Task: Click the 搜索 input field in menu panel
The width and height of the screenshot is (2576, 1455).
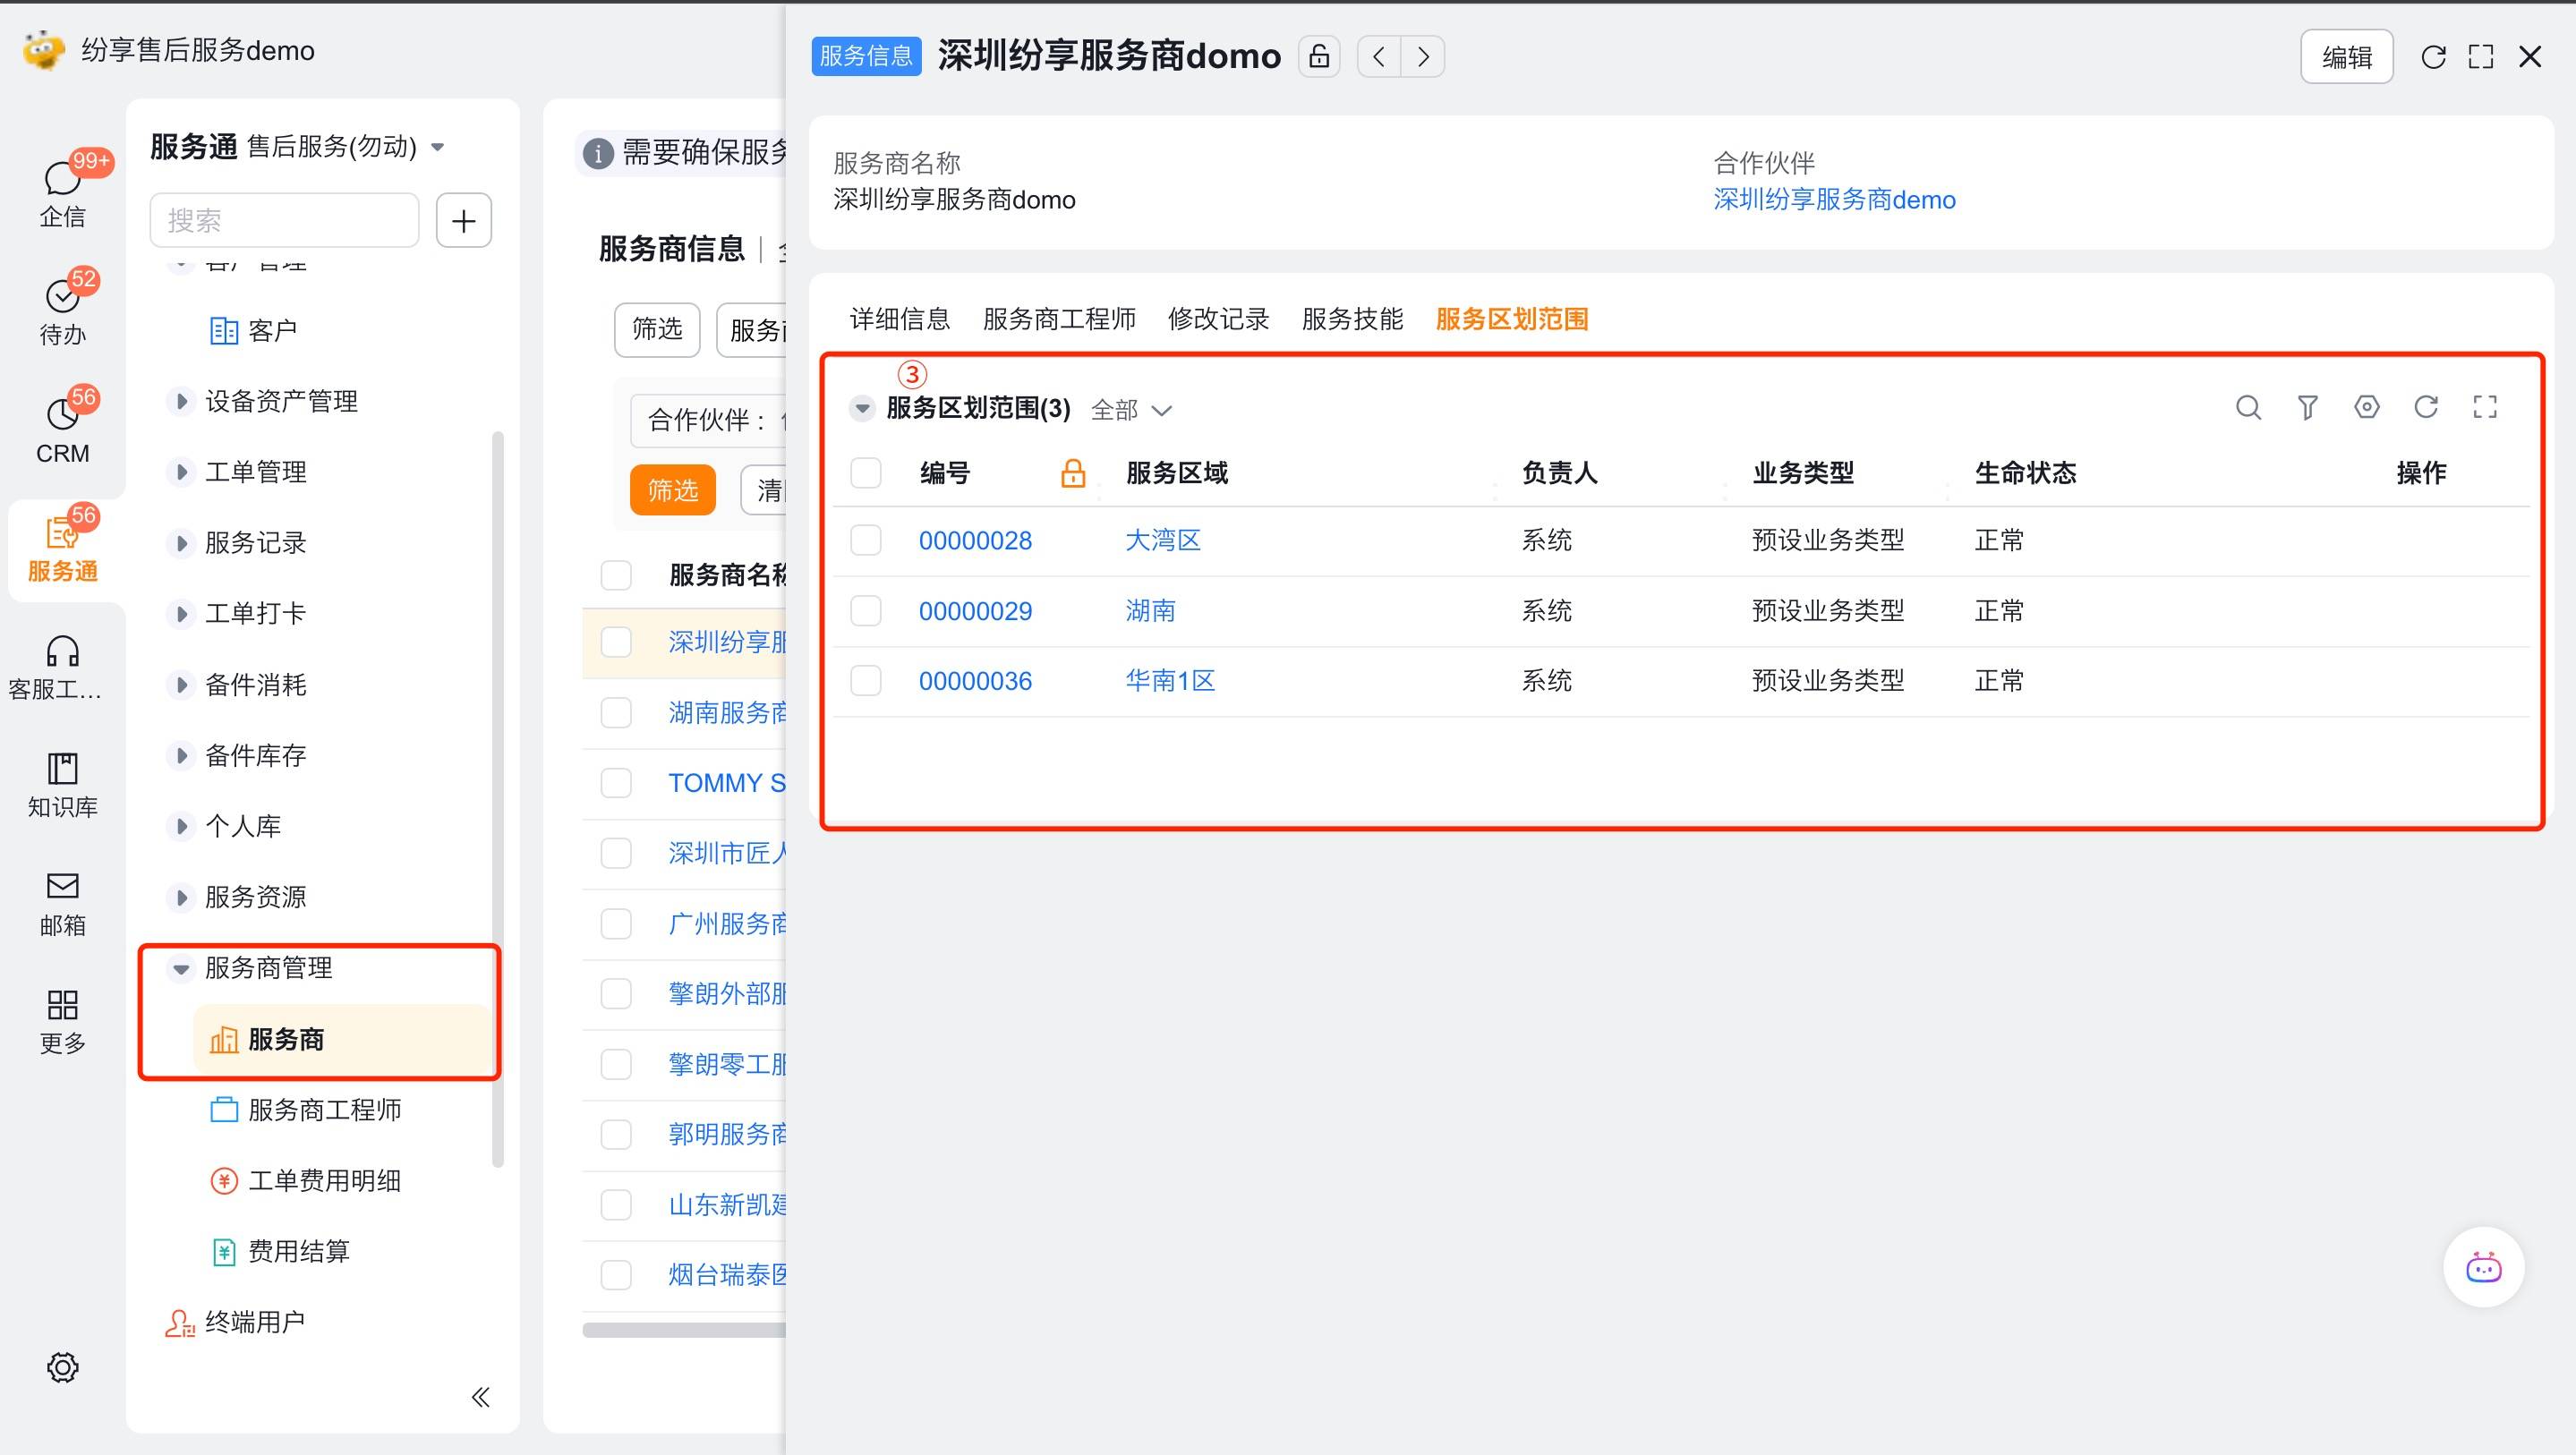Action: pos(284,220)
